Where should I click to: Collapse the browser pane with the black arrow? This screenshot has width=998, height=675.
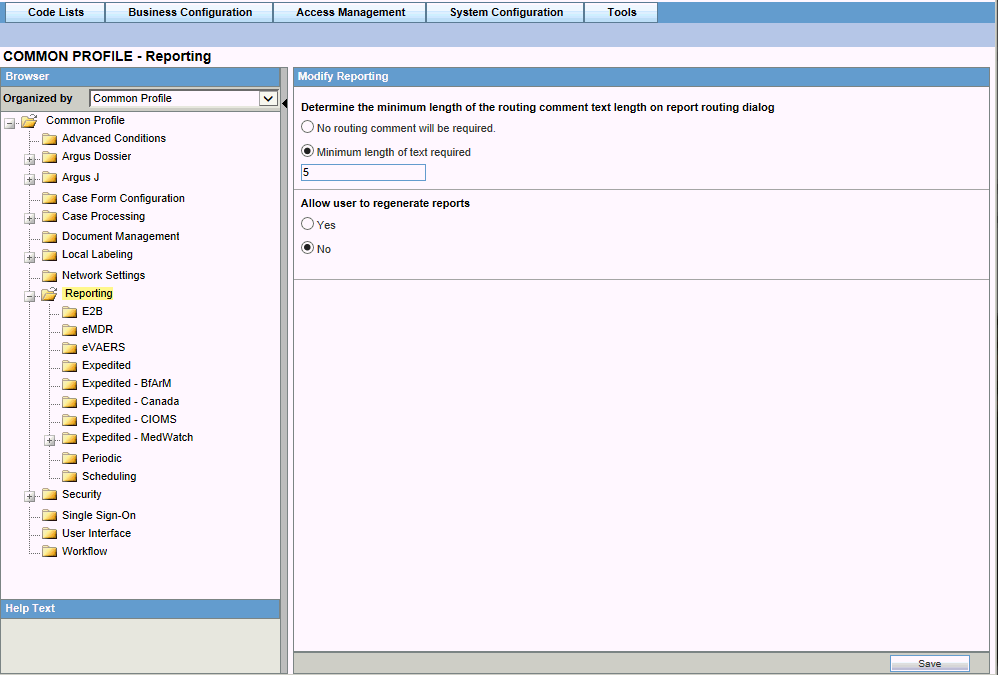tap(285, 102)
